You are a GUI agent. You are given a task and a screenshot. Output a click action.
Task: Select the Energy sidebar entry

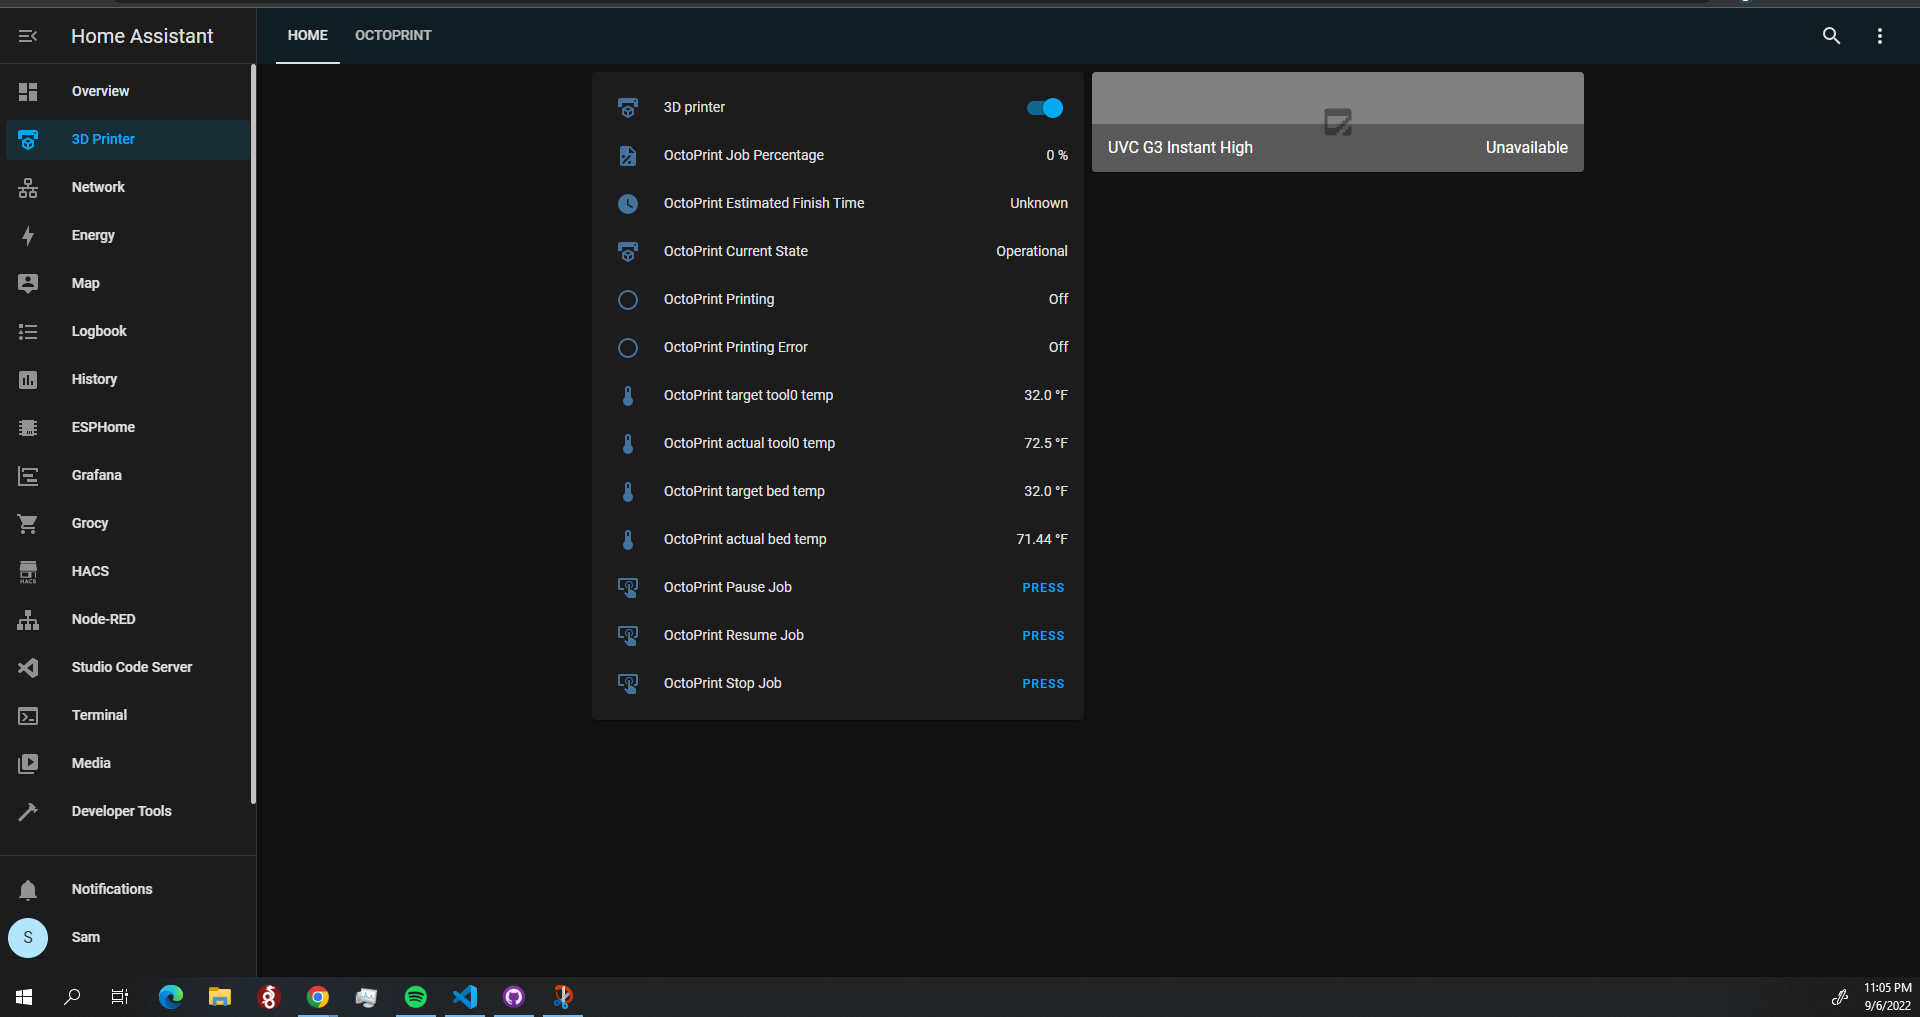click(x=128, y=236)
